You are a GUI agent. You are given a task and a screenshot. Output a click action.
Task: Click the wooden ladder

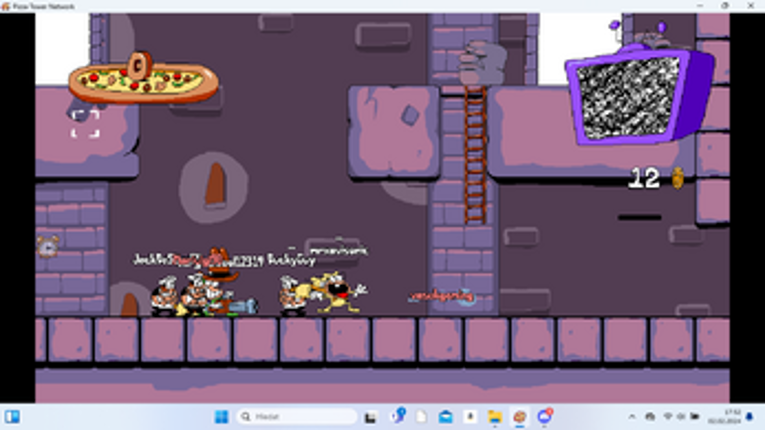click(475, 155)
